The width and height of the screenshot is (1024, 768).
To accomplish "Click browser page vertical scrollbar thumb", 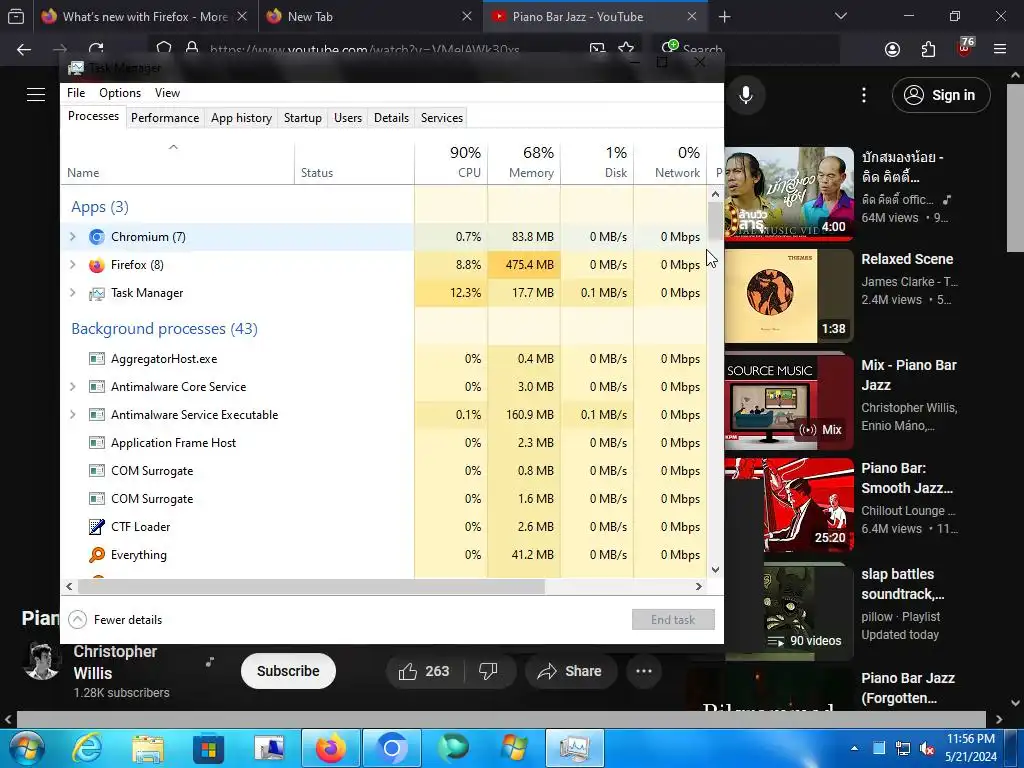I will click(x=1016, y=170).
